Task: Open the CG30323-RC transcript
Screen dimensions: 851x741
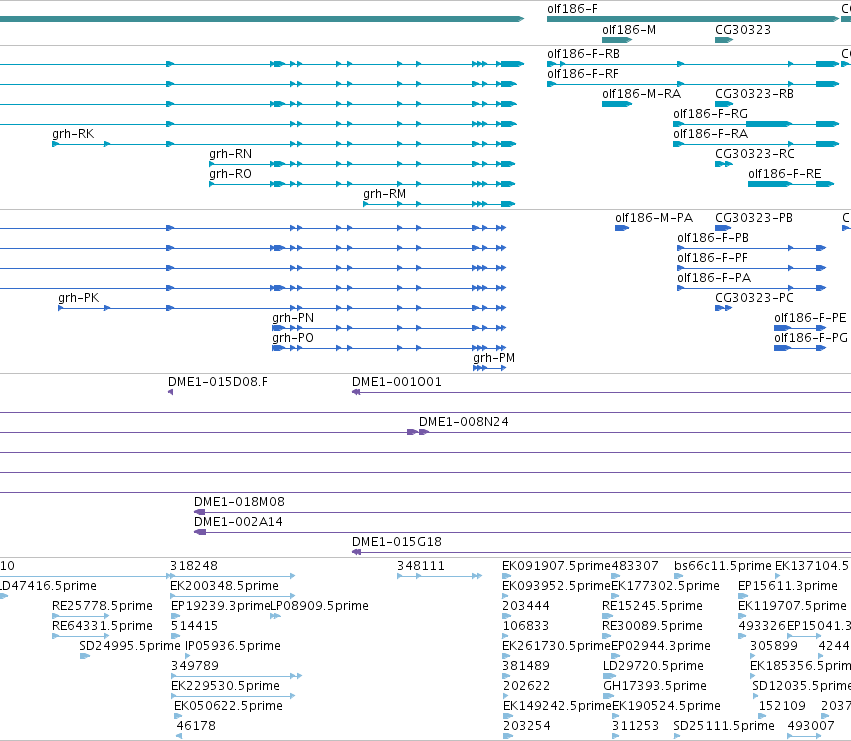Action: point(724,164)
